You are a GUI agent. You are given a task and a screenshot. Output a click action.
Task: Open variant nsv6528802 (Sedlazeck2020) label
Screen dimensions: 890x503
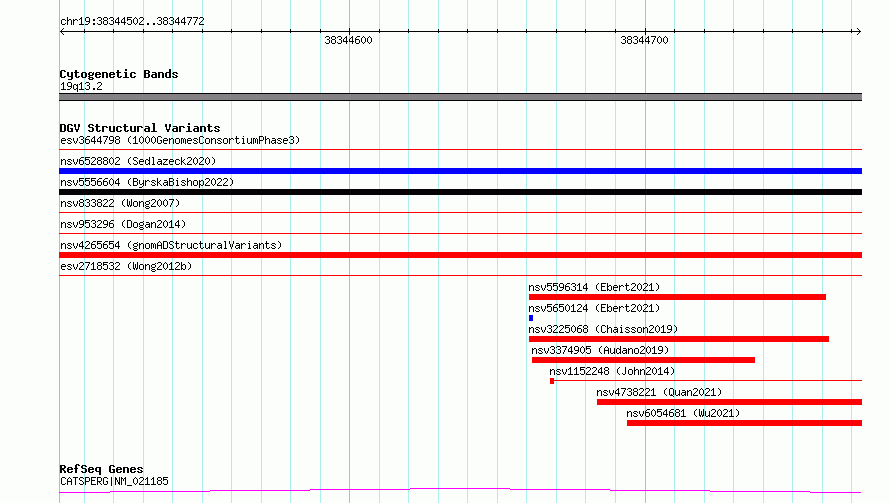(x=138, y=161)
